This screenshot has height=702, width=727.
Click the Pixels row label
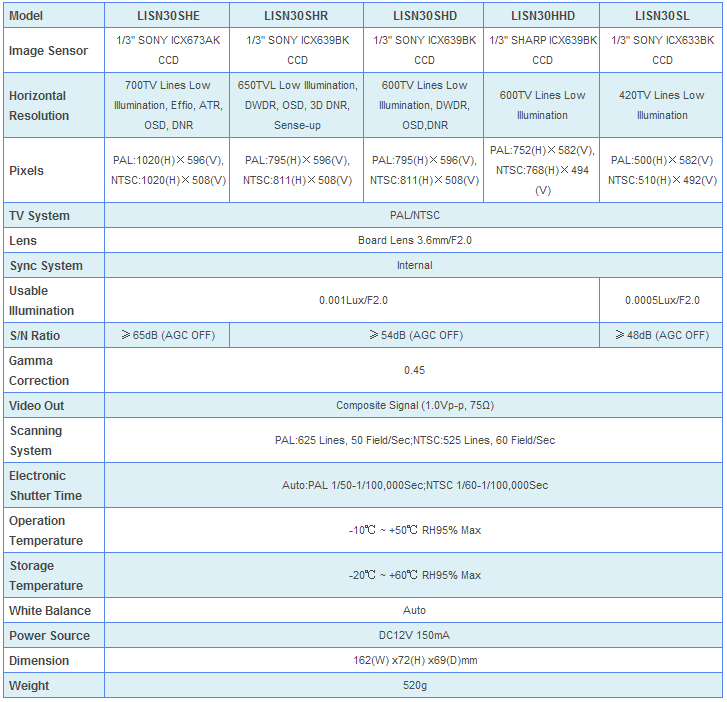click(54, 170)
